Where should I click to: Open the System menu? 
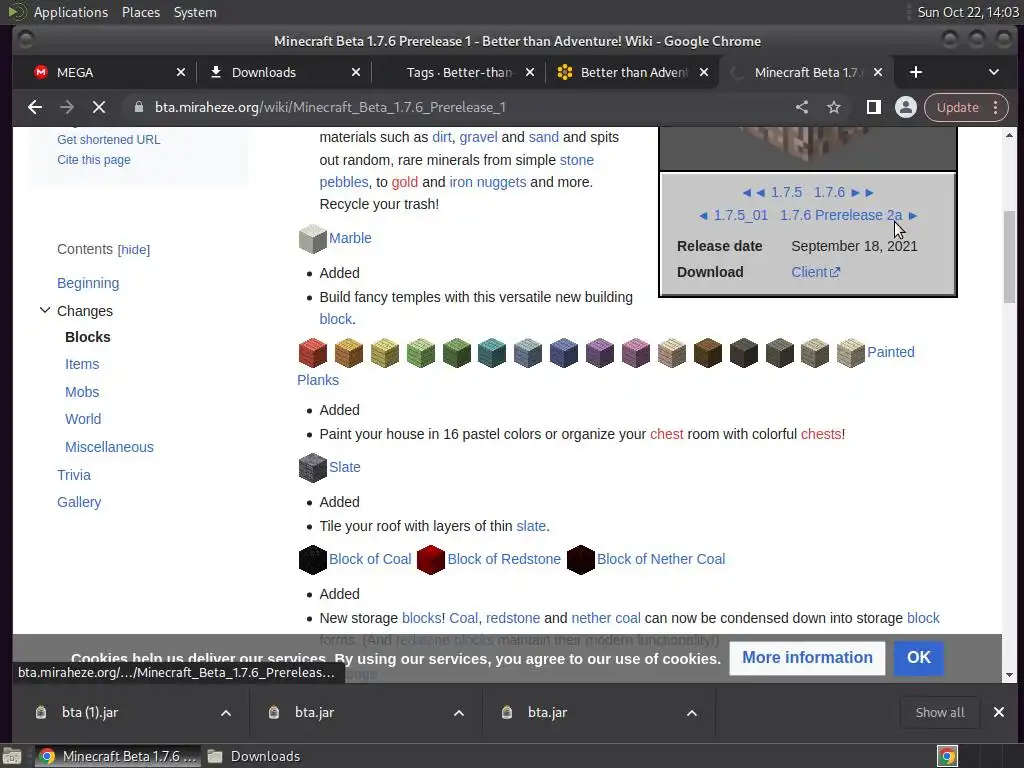pyautogui.click(x=195, y=12)
